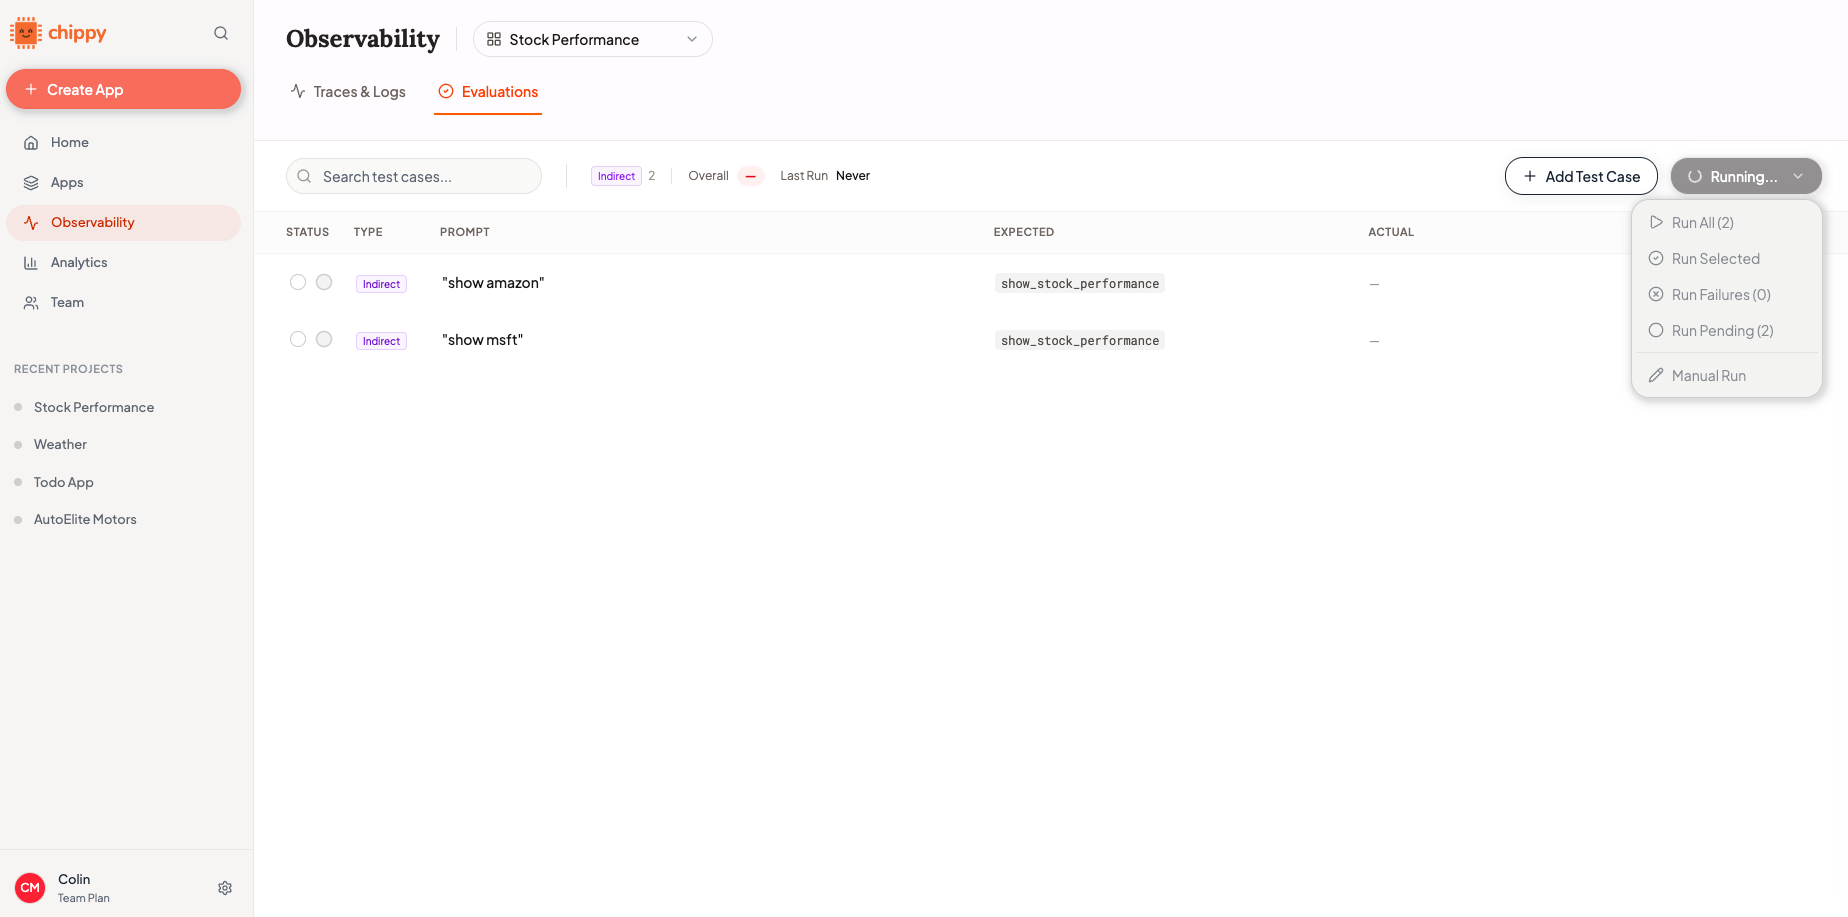
Task: Open Analytics in the sidebar
Action: click(x=124, y=263)
